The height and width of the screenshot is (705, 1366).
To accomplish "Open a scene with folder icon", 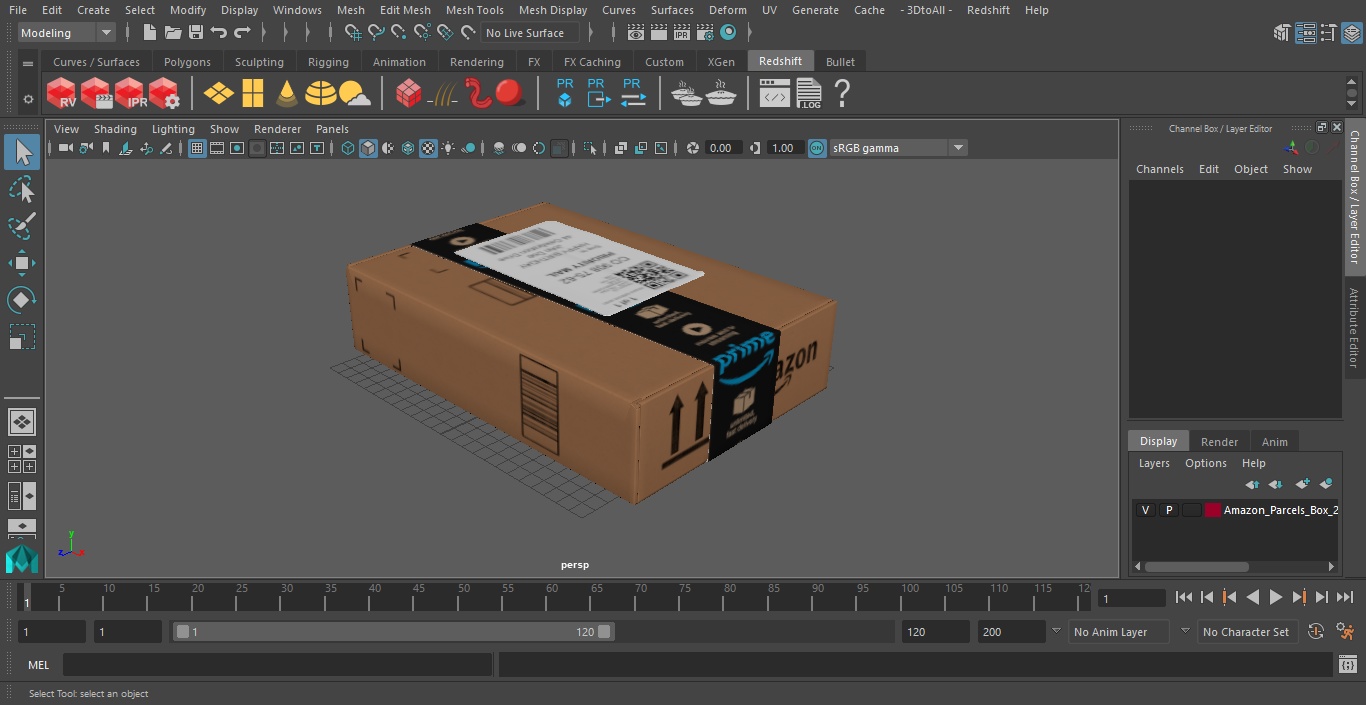I will (x=172, y=33).
